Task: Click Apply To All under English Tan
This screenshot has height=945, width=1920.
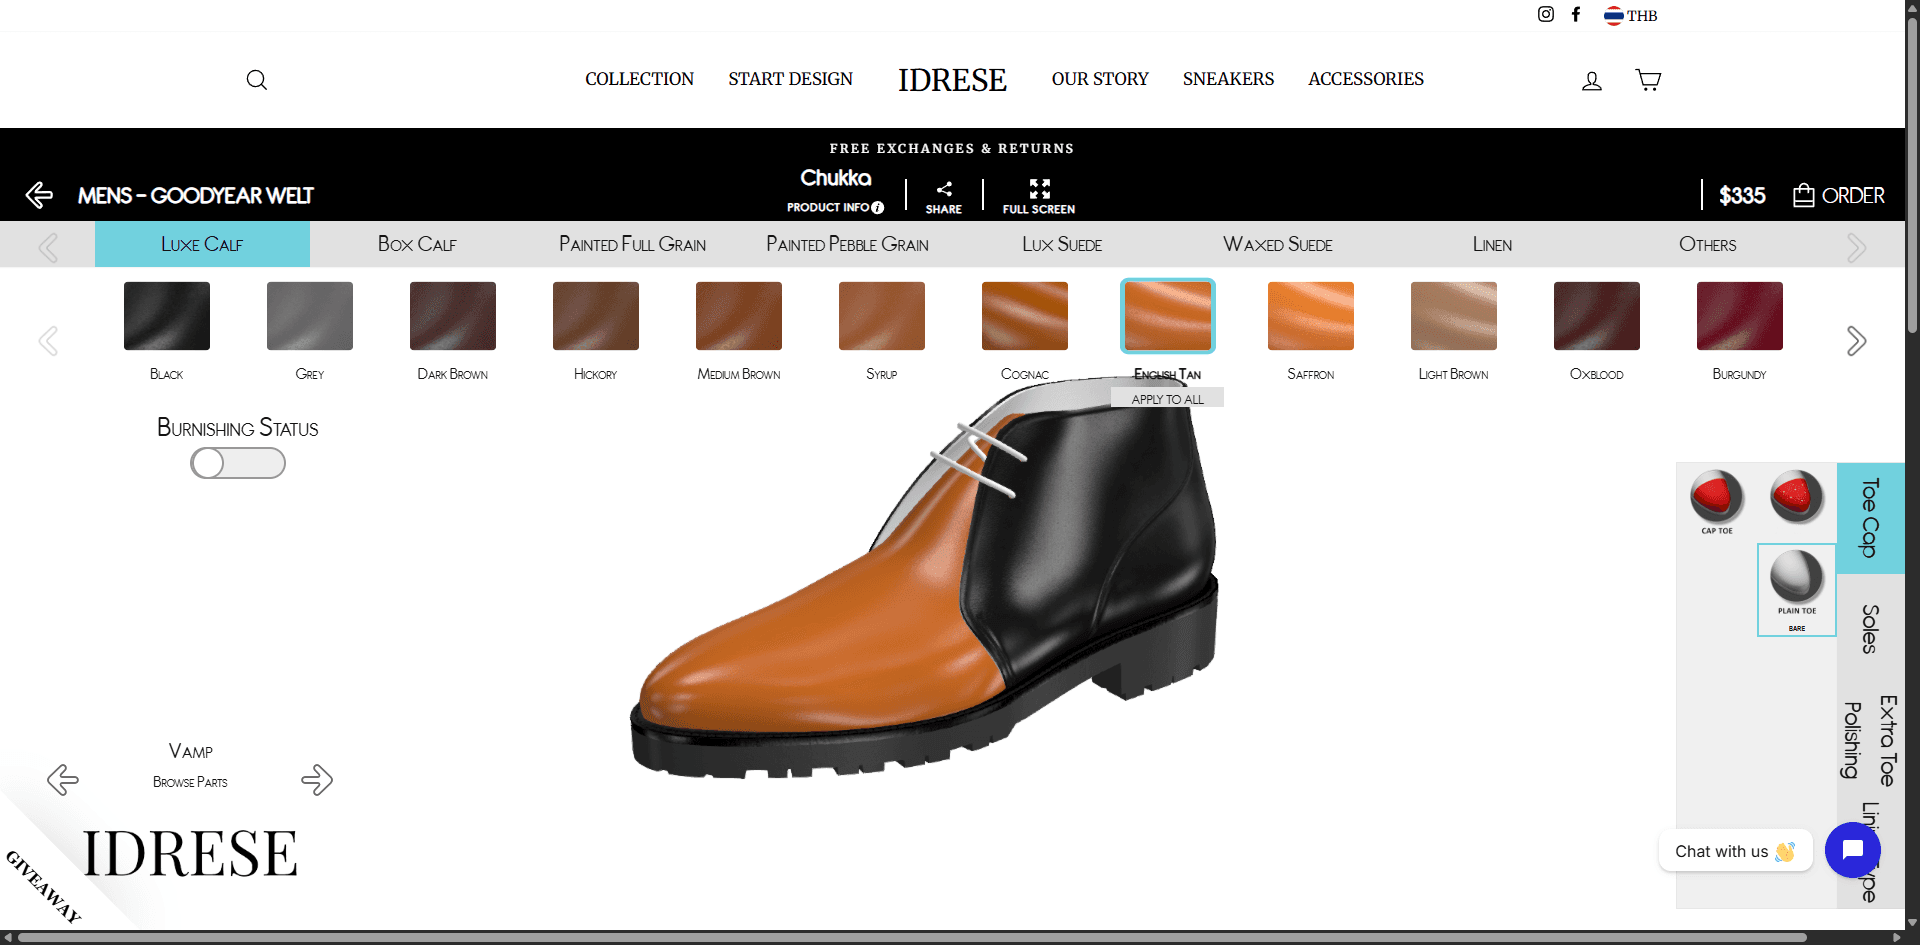Action: pyautogui.click(x=1166, y=398)
